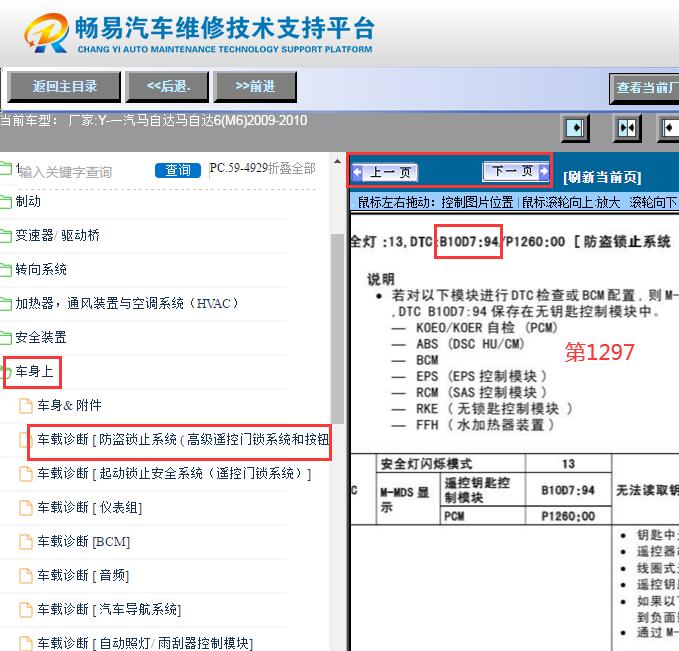Image resolution: width=679 pixels, height=651 pixels.
Task: Click the document icon beside 车载诊断 [仪表组]
Action: coord(26,508)
